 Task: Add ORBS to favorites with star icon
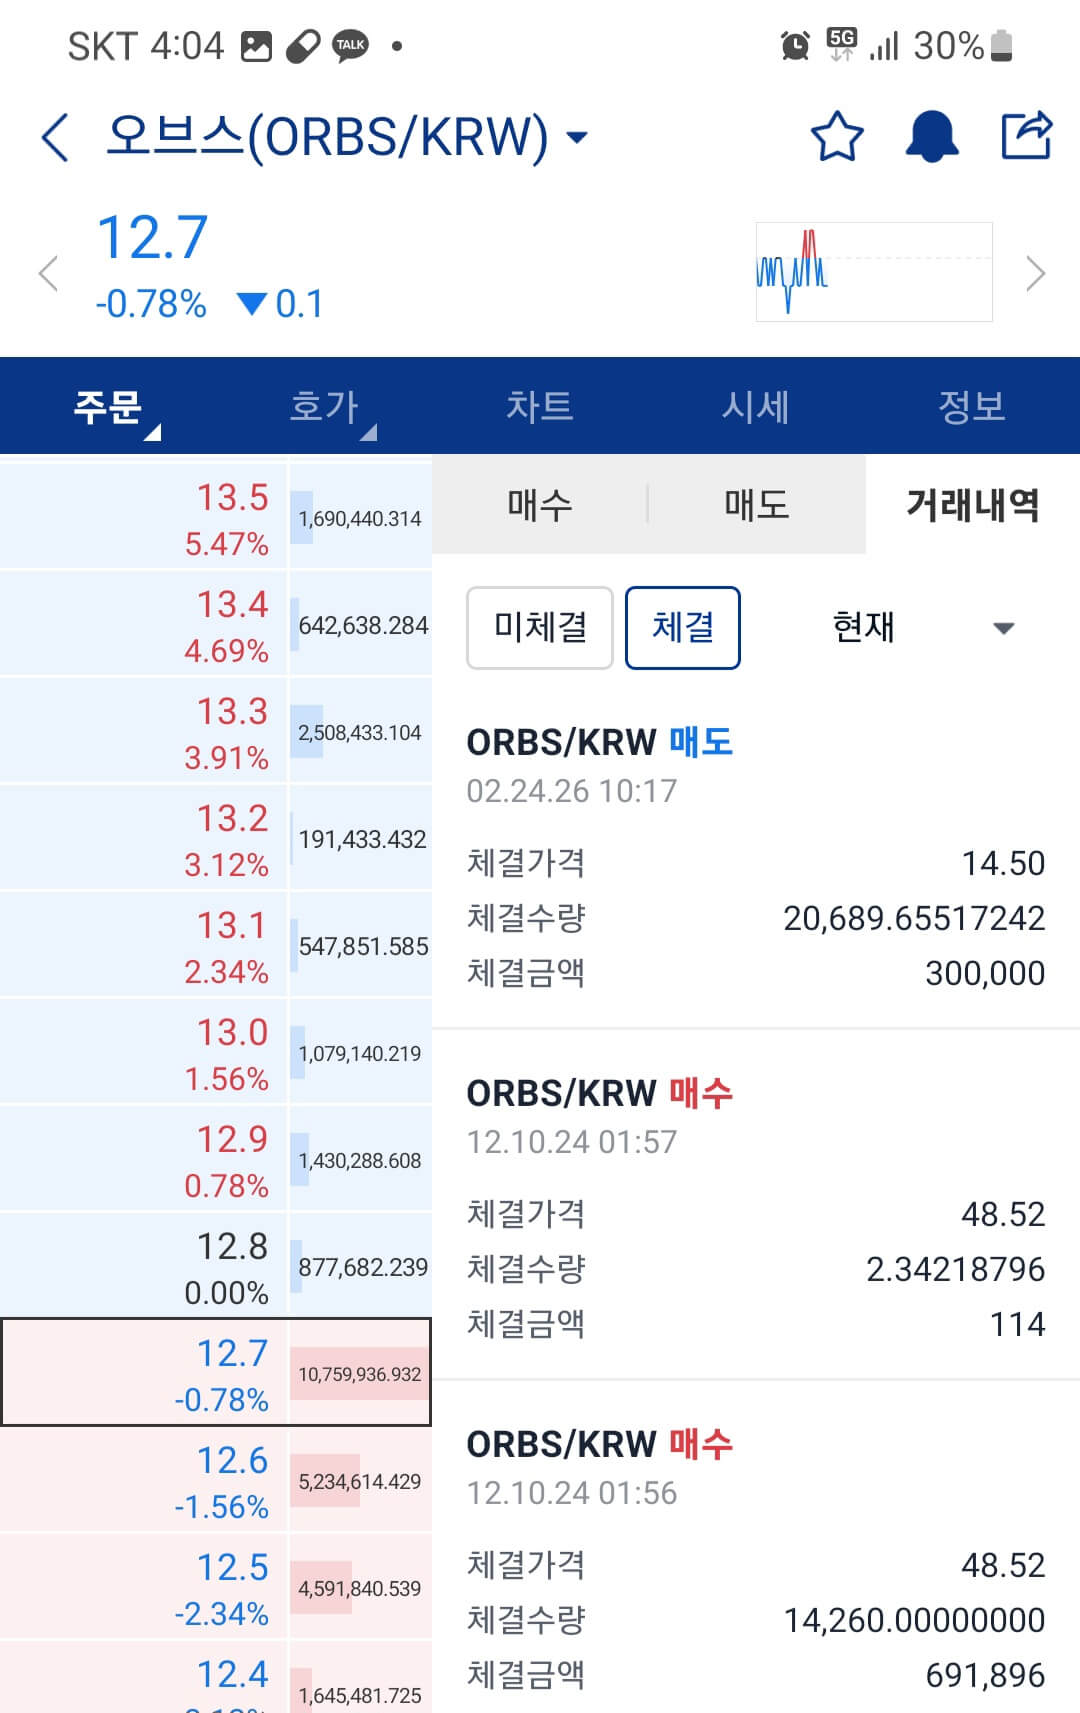click(837, 137)
